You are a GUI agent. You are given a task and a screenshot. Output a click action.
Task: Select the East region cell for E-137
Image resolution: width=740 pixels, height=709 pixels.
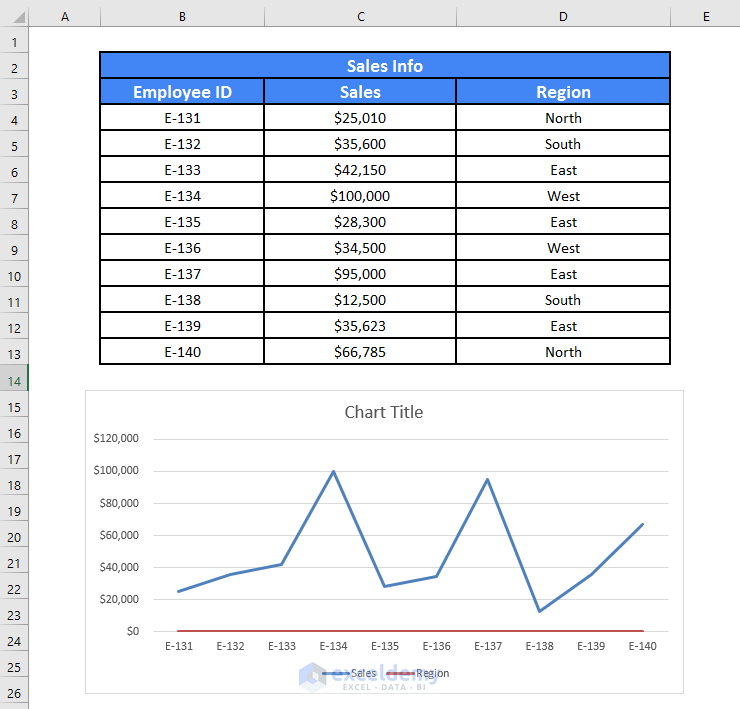pos(563,273)
